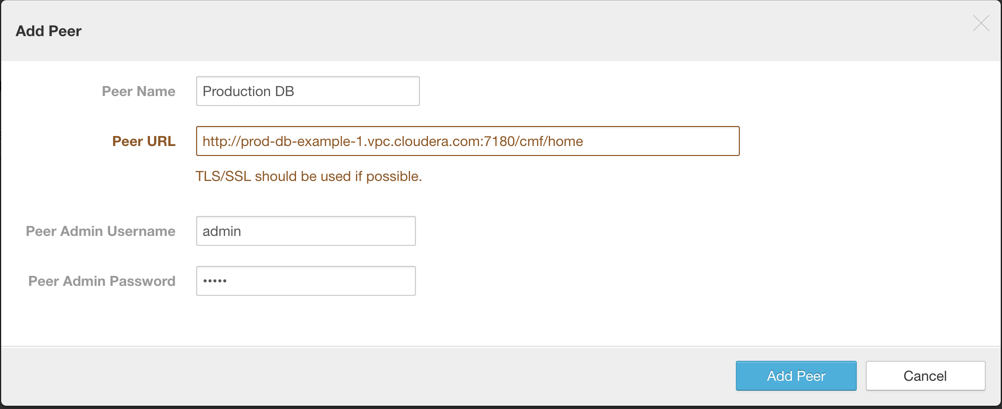Viewport: 1002px width, 409px height.
Task: Click the "Add Peer" dialog title
Action: point(48,31)
